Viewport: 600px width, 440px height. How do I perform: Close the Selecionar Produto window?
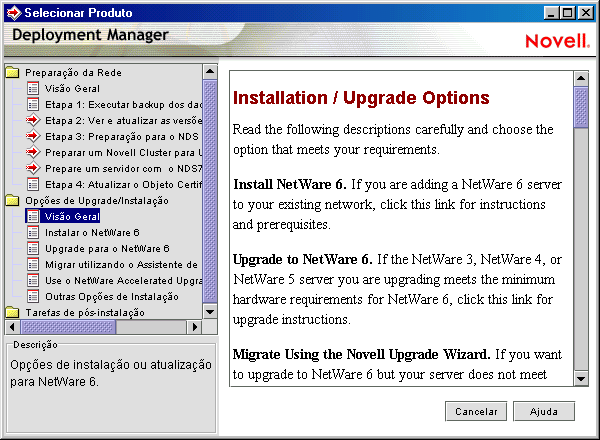(585, 13)
